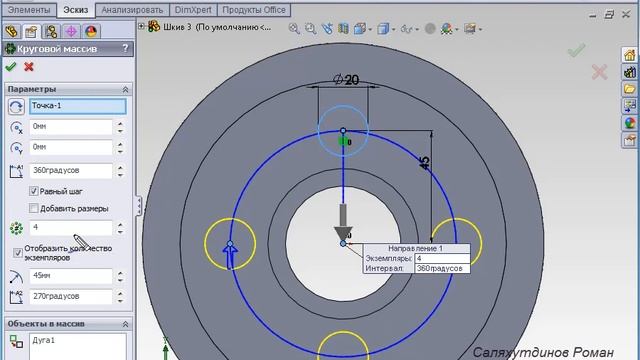Cancel circular pattern with red X

point(29,67)
